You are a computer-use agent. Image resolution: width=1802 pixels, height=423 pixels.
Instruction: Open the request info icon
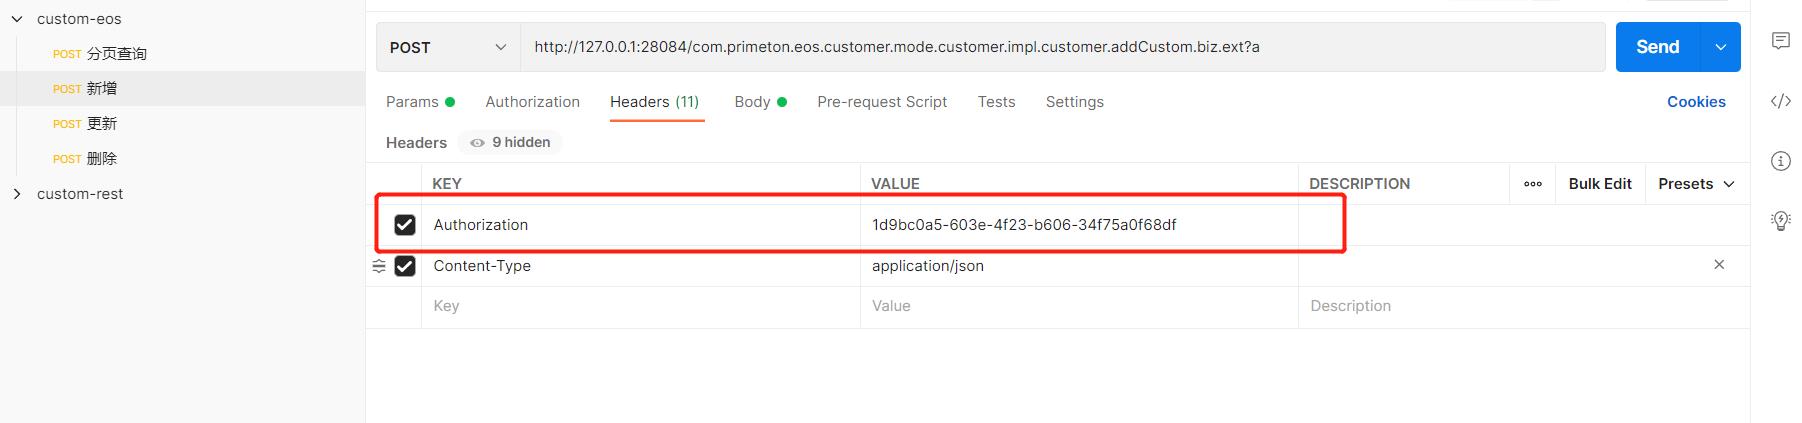pos(1780,161)
